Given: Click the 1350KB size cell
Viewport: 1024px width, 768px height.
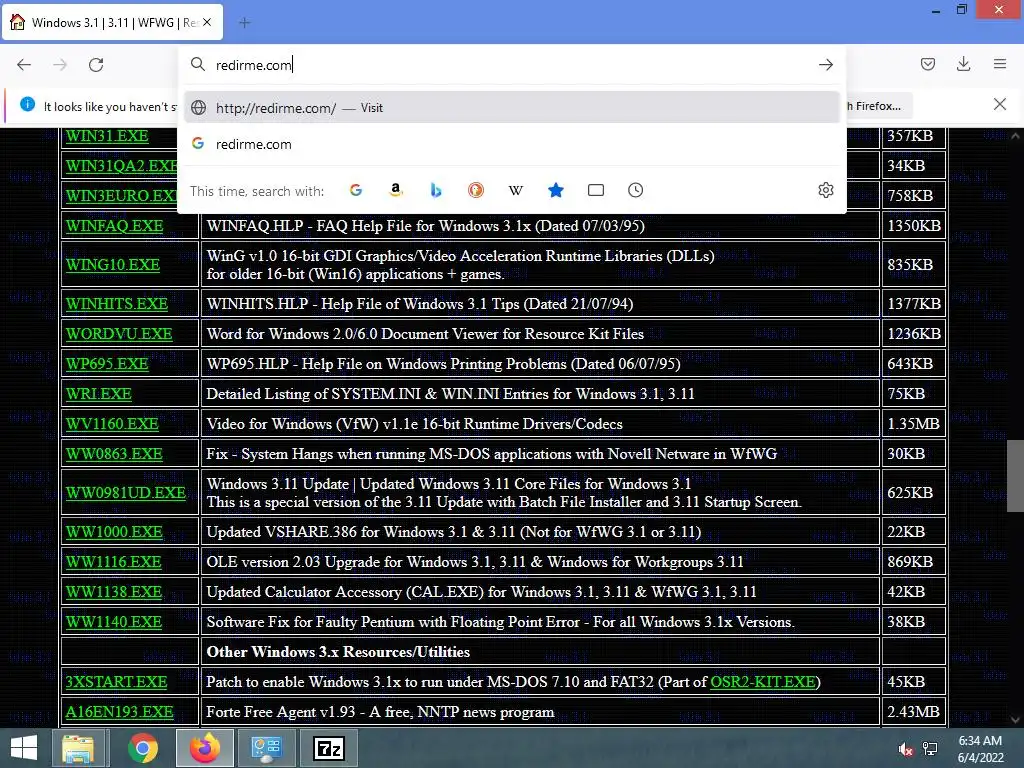Looking at the screenshot, I should point(914,226).
